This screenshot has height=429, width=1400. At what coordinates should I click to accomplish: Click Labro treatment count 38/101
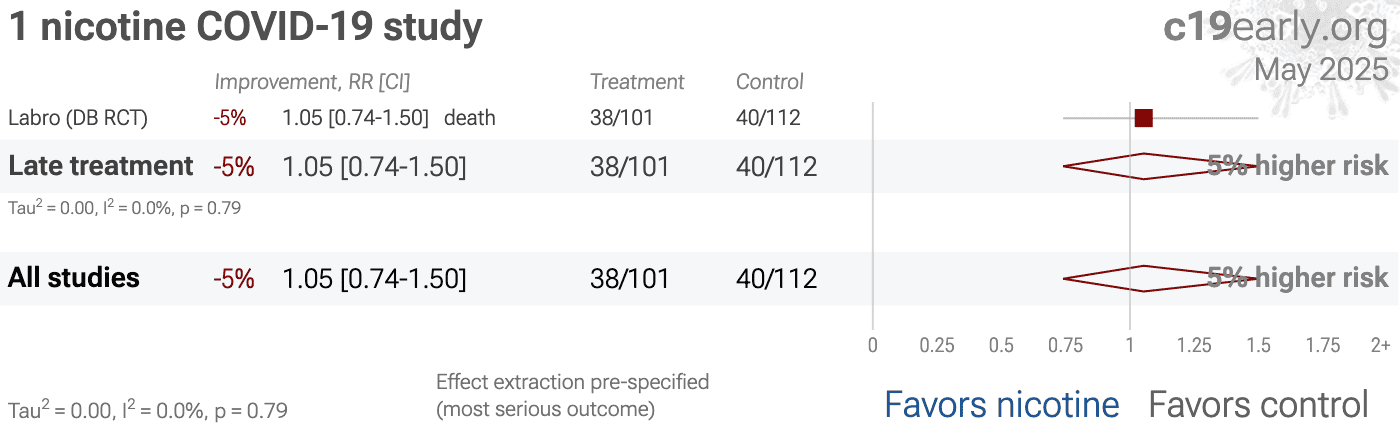[x=622, y=118]
